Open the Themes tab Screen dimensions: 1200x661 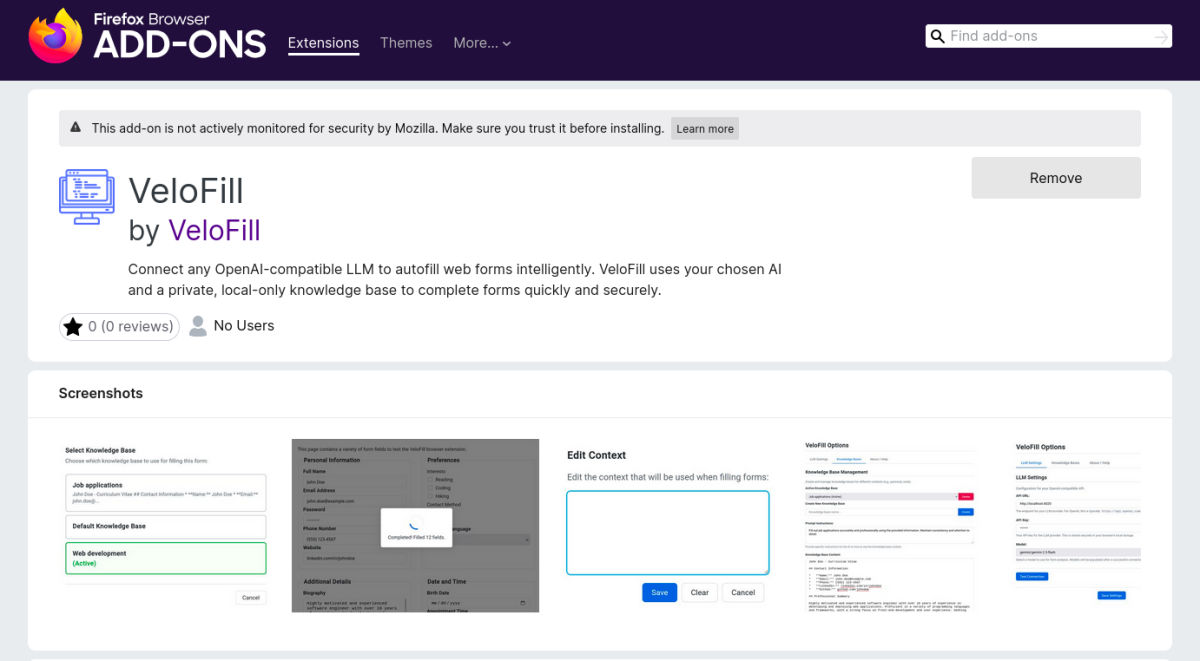coord(406,43)
